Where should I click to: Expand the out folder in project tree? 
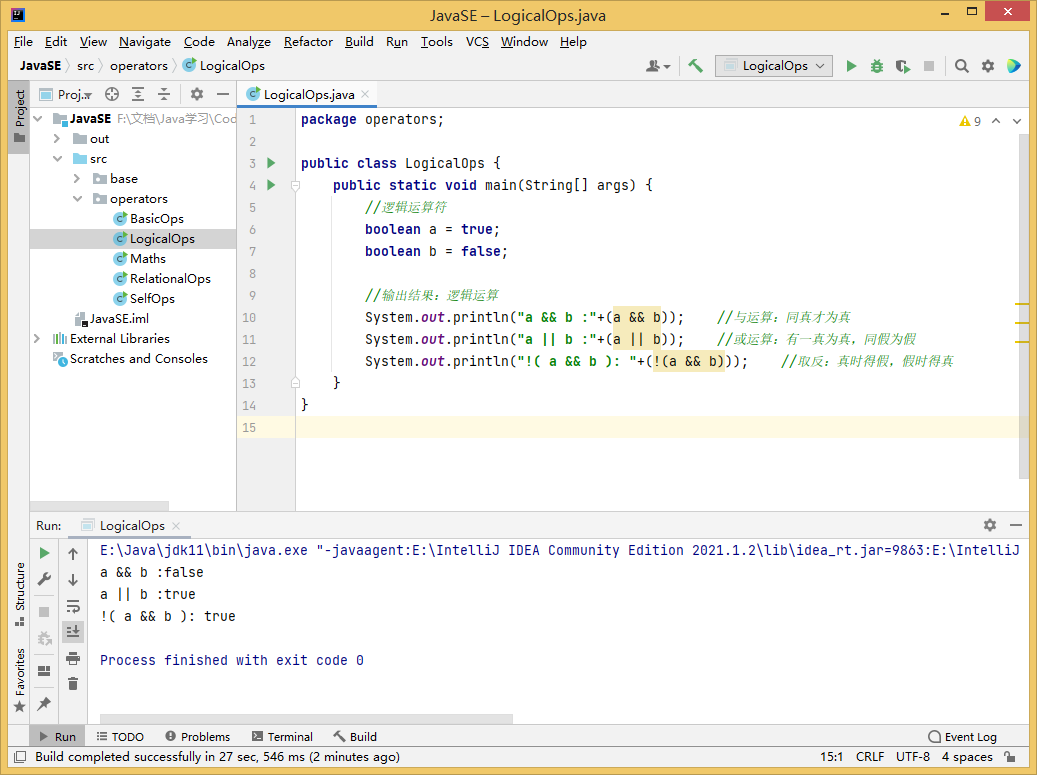(57, 139)
